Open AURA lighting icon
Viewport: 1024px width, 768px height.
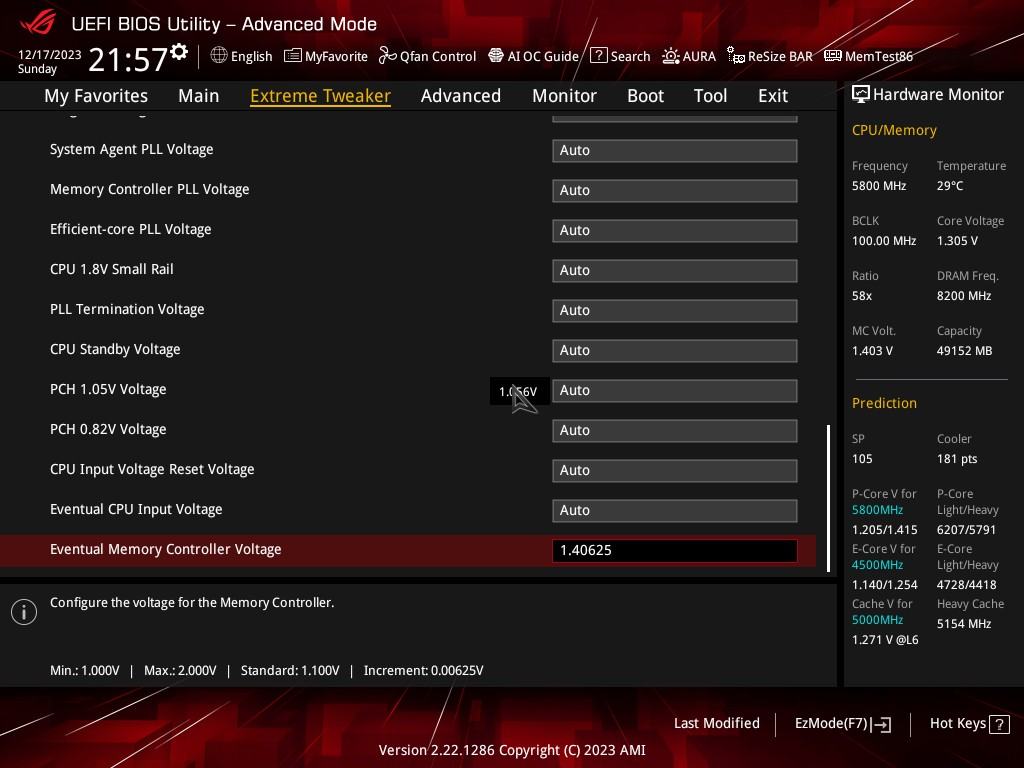tap(671, 56)
